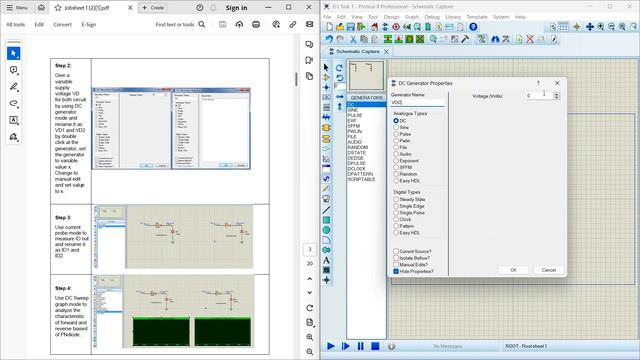Click the Zoom In magnifier in Proteus

(x=601, y=27)
